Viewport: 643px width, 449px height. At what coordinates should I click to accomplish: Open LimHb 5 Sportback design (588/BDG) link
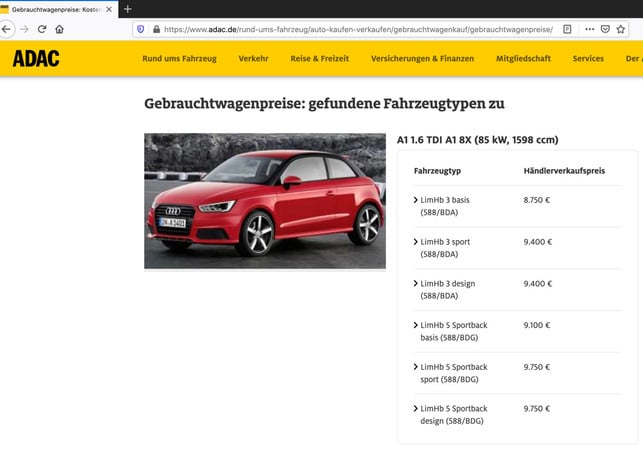[454, 415]
